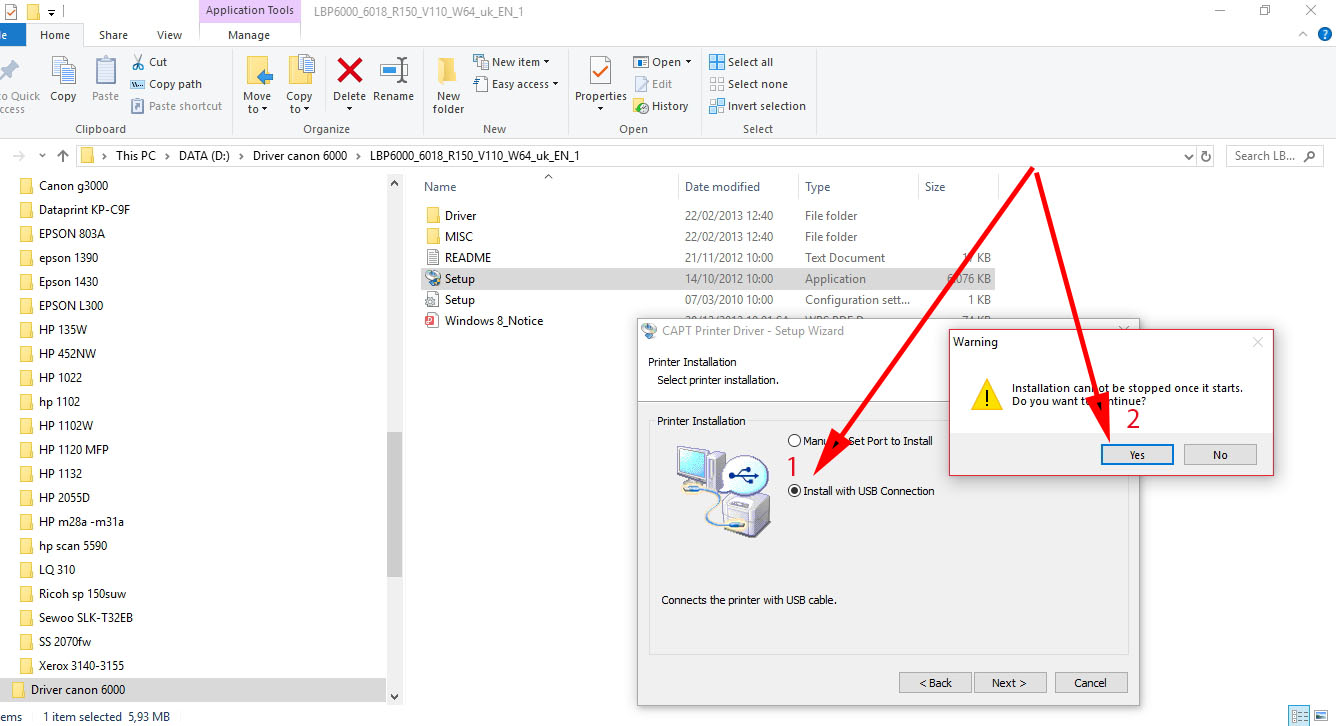
Task: Click the Copy icon in Clipboard group
Action: click(63, 80)
